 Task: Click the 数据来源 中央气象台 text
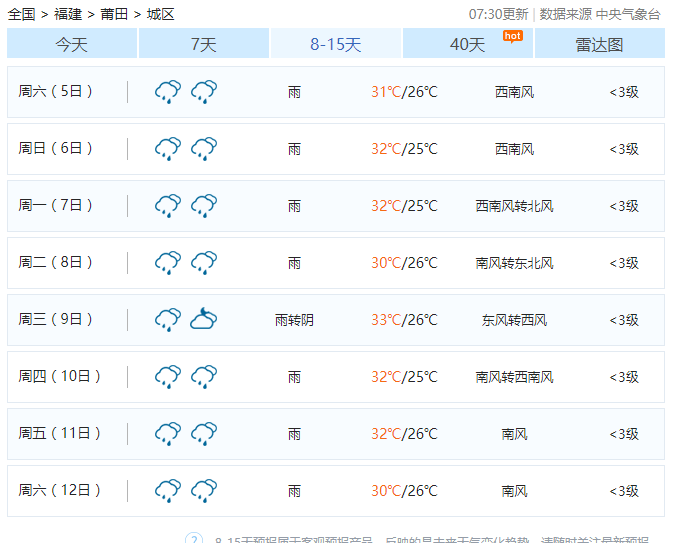tap(600, 14)
